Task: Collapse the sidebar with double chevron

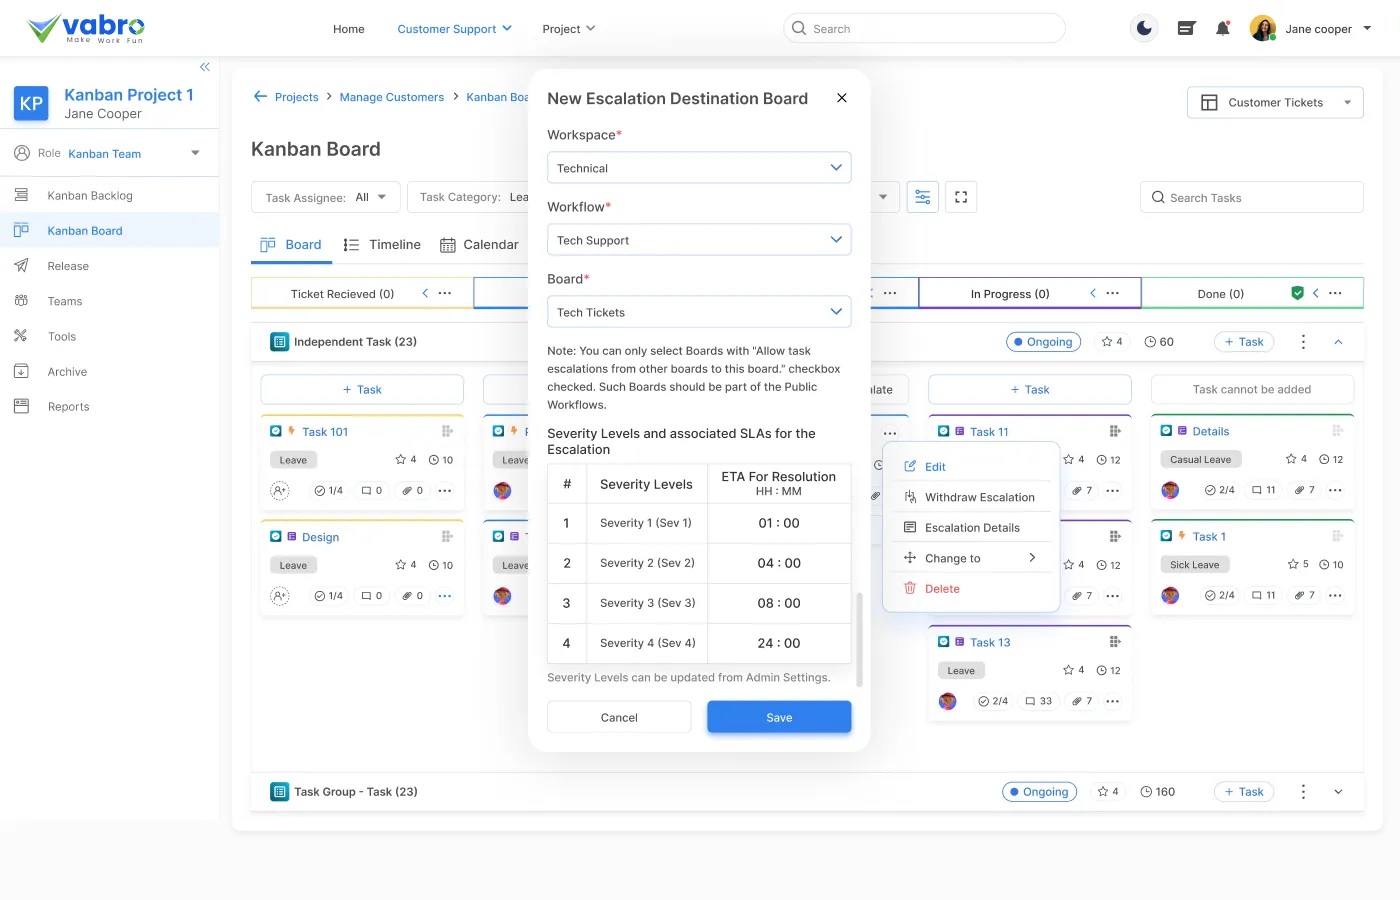Action: pos(205,67)
